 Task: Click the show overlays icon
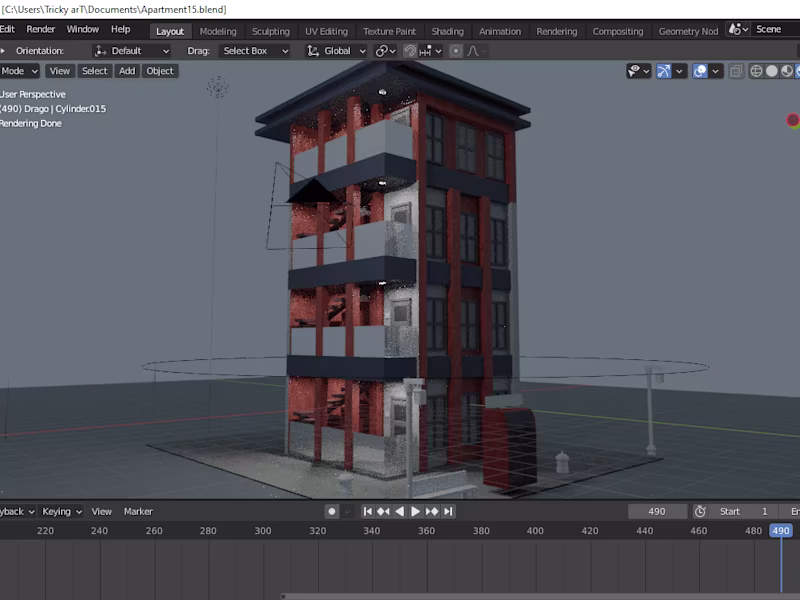click(x=700, y=71)
